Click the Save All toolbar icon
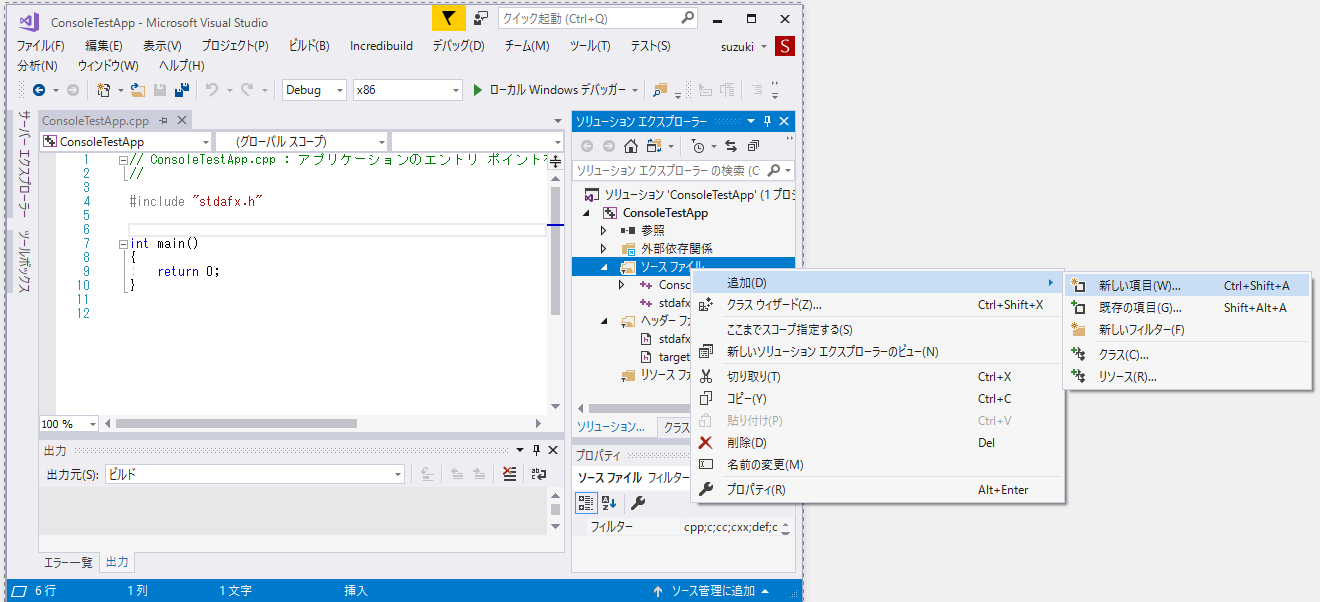 pyautogui.click(x=182, y=90)
